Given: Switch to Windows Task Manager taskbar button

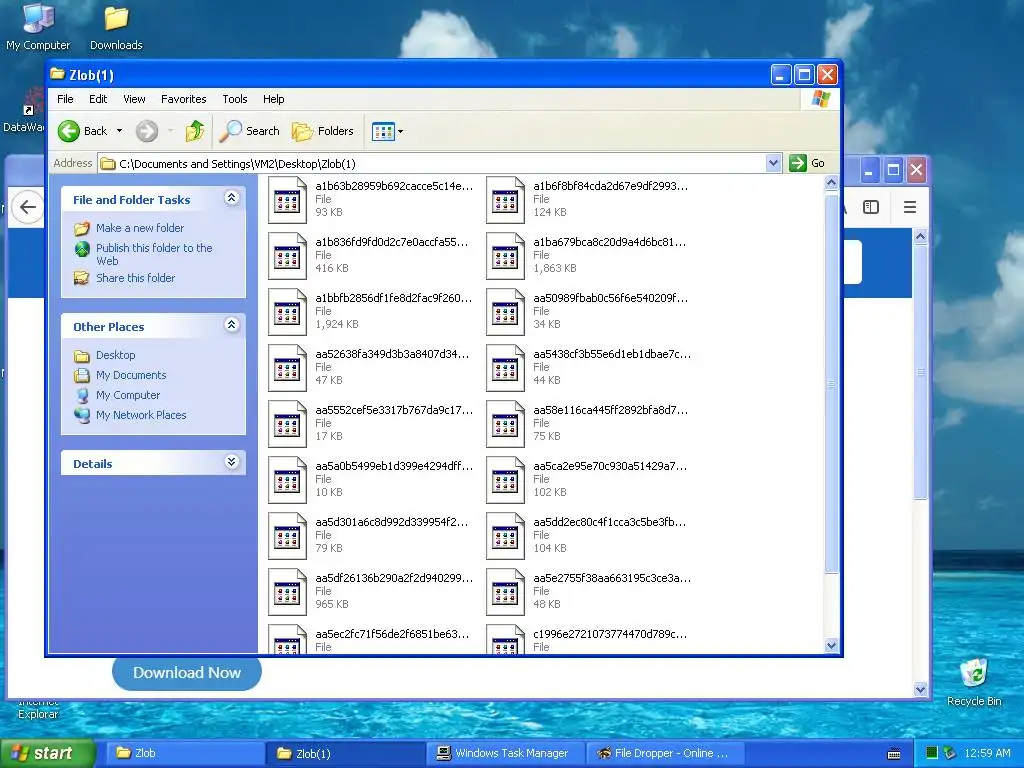Looking at the screenshot, I should 507,754.
